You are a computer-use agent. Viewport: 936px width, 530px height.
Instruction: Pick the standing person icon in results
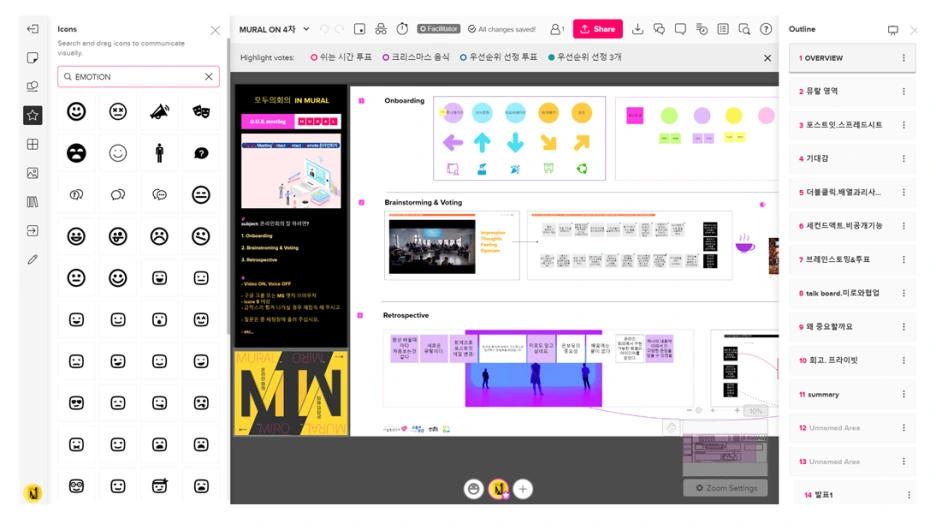coord(159,153)
